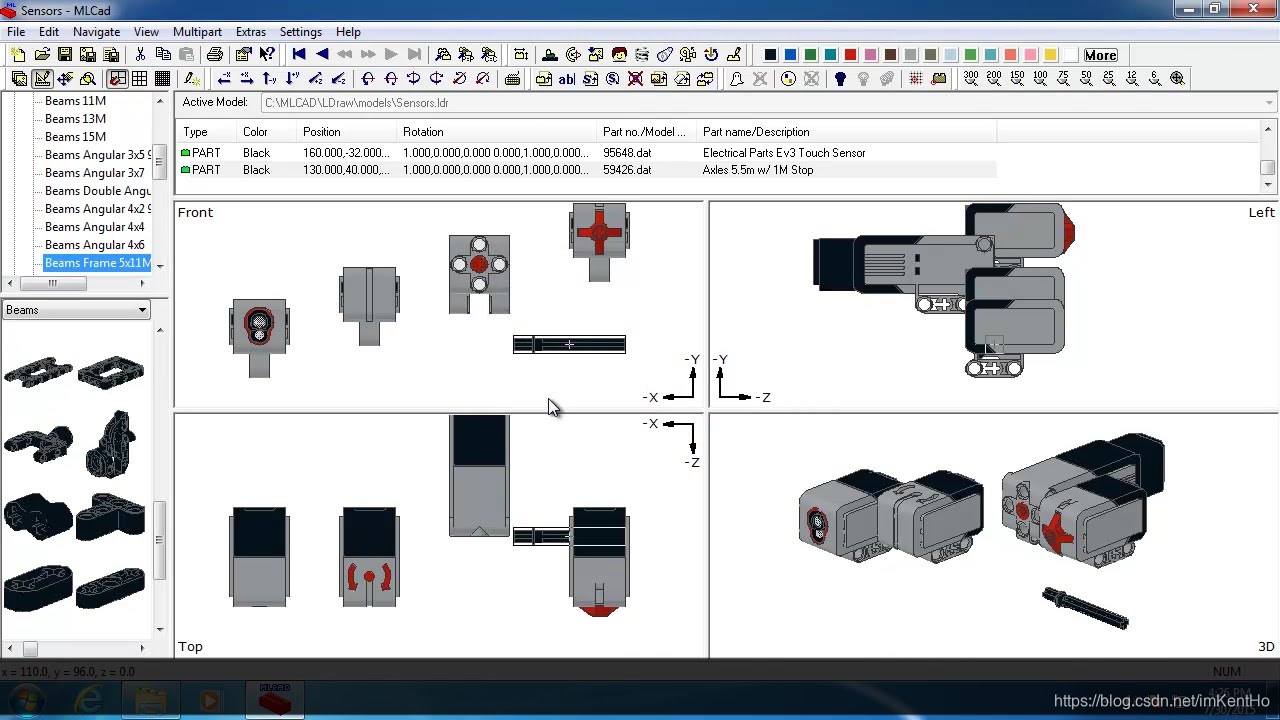Viewport: 1280px width, 720px height.
Task: Set zoom to 25 percent
Action: [1109, 78]
